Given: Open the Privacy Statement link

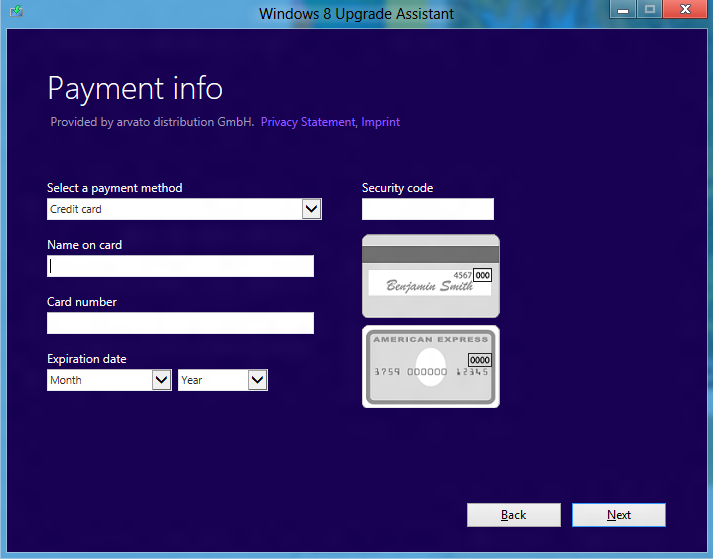Looking at the screenshot, I should point(307,122).
